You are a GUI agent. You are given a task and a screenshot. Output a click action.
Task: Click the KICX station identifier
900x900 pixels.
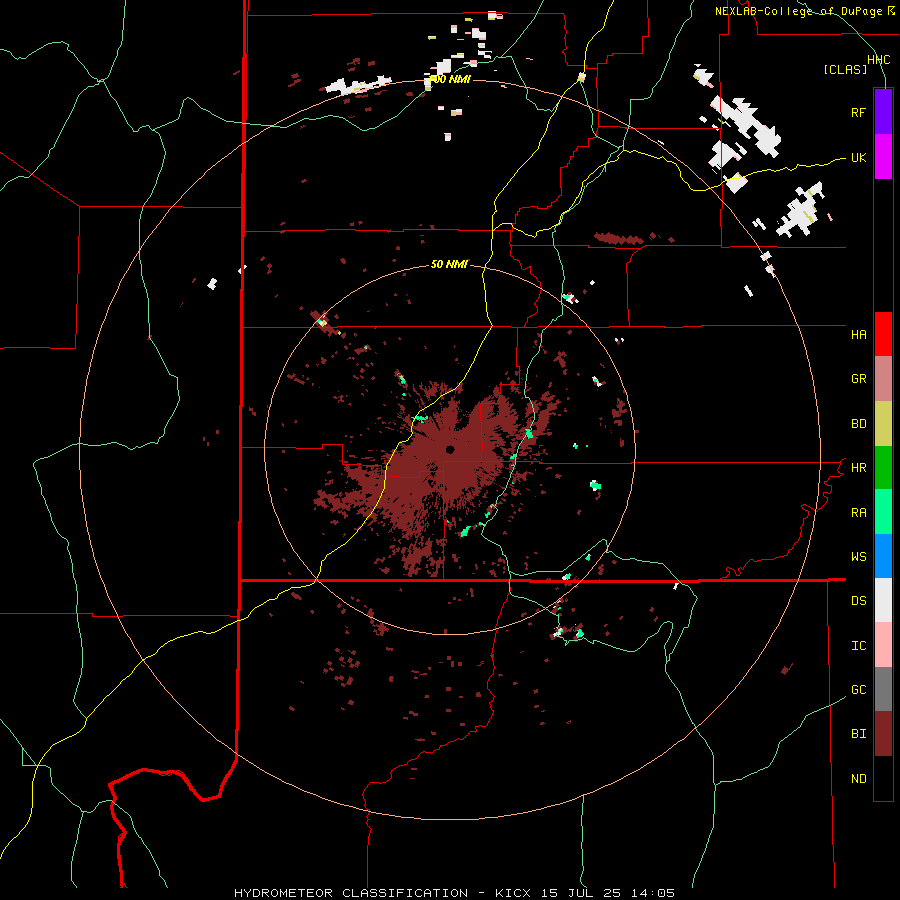513,893
